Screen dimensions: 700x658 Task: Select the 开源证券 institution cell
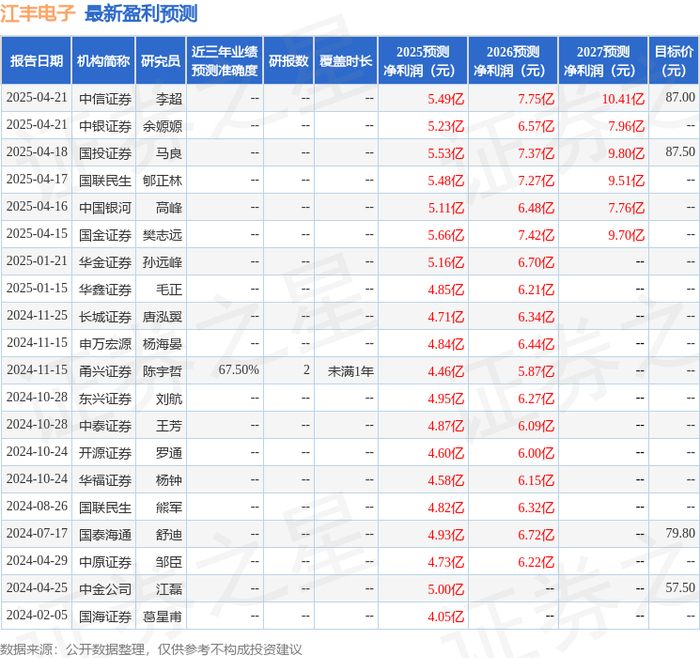coord(105,453)
